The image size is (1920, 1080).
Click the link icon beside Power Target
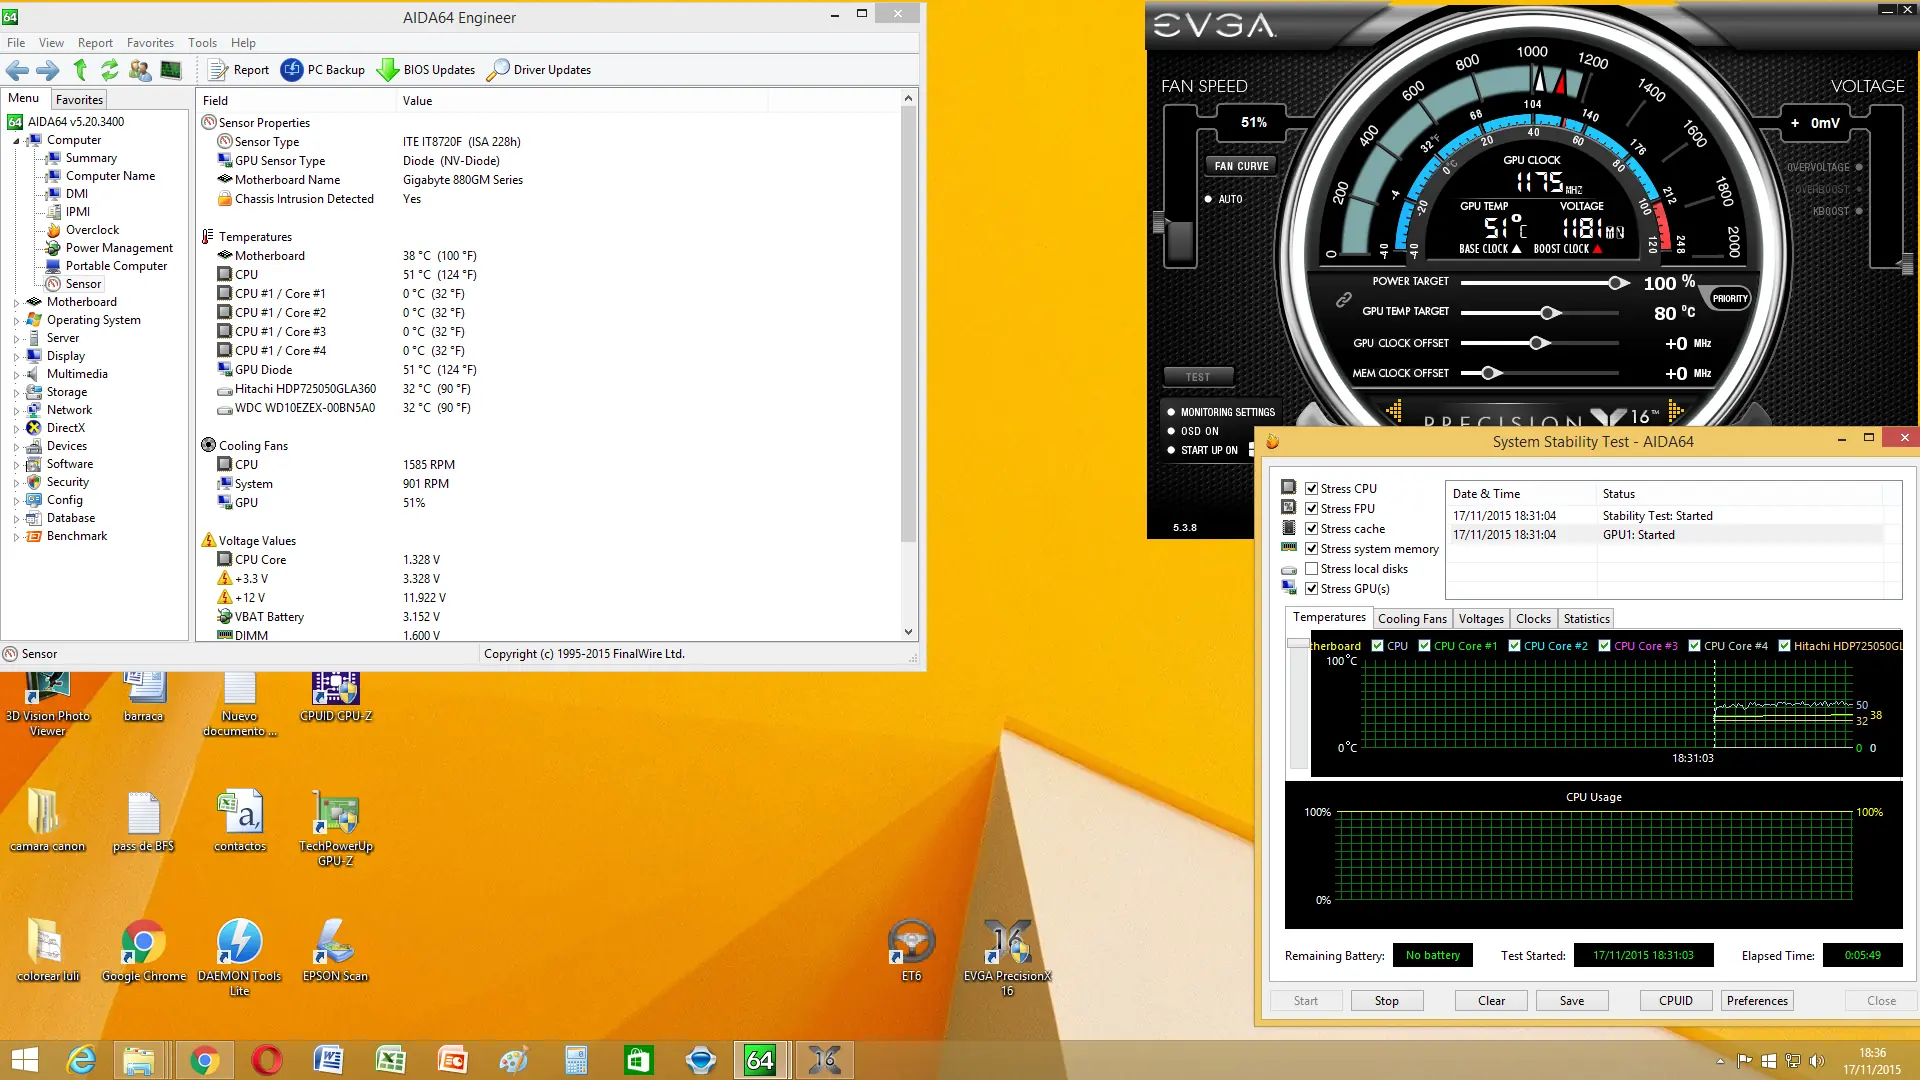[x=1344, y=299]
